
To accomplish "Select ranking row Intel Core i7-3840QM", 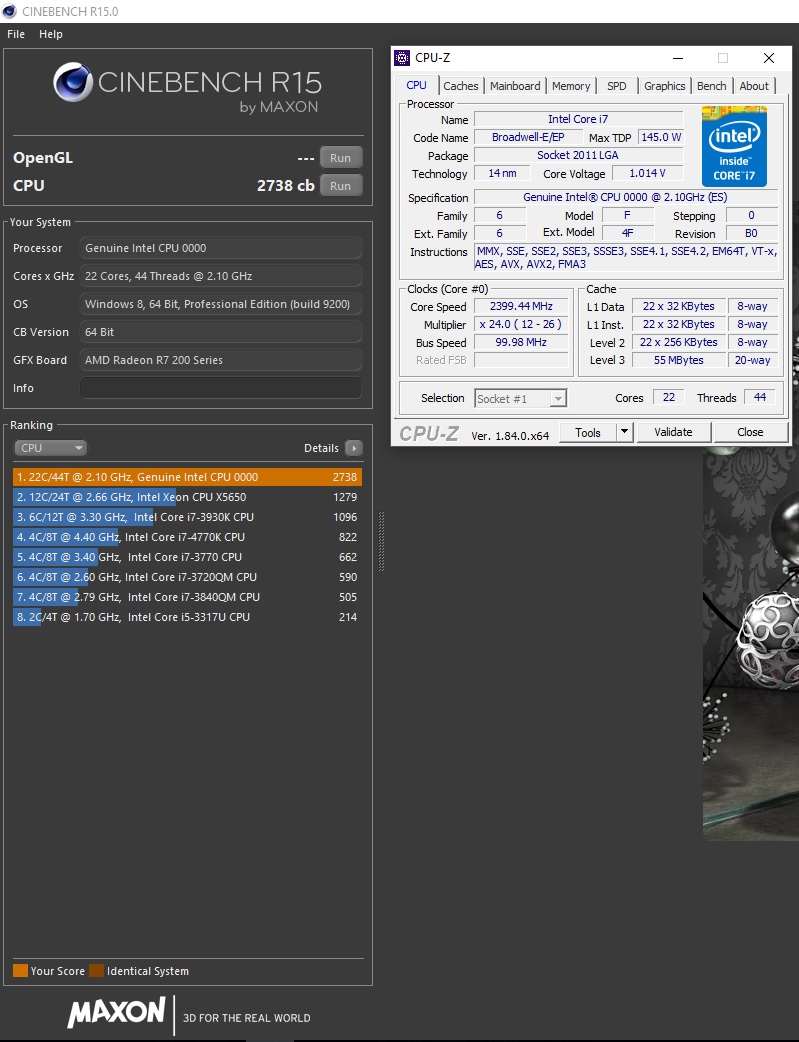I will [187, 597].
